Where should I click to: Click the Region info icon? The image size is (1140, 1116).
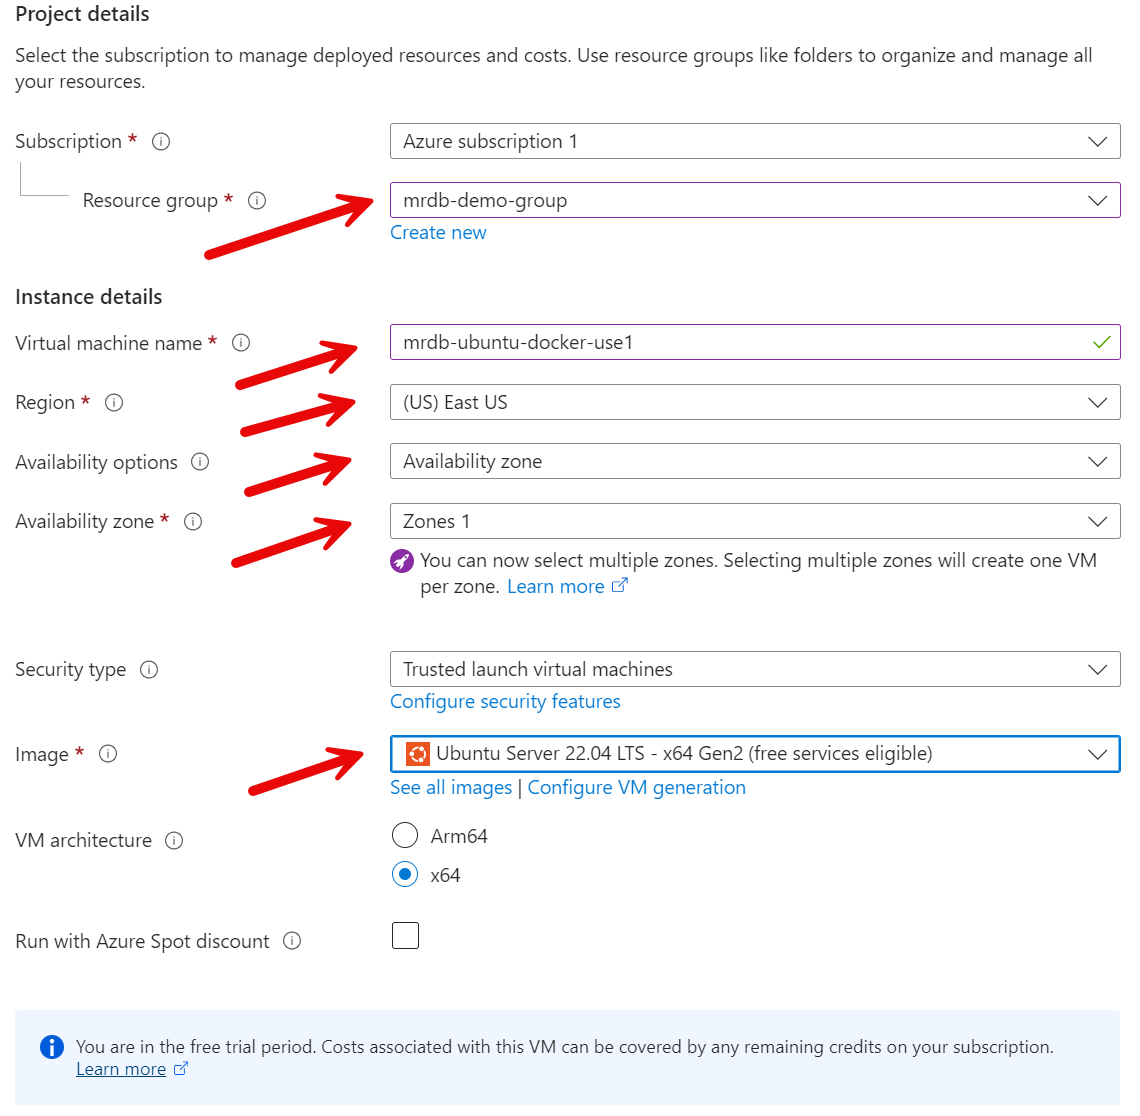114,402
